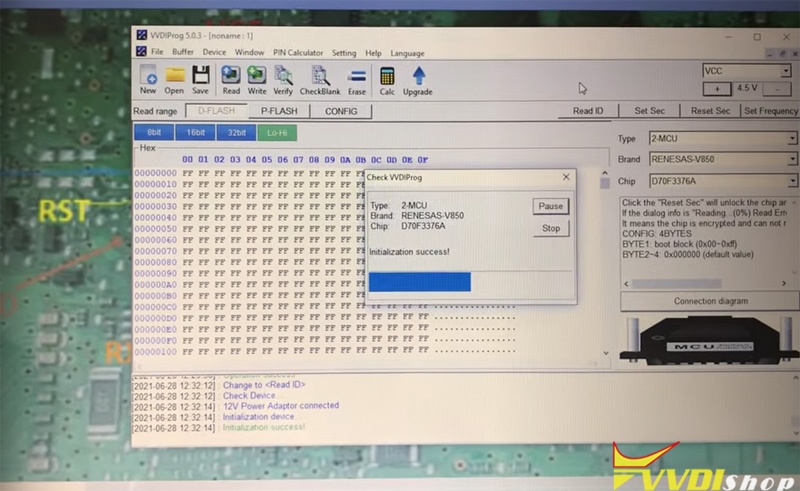Pause the Check VVDIProg operation
The width and height of the screenshot is (800, 491).
tap(551, 206)
